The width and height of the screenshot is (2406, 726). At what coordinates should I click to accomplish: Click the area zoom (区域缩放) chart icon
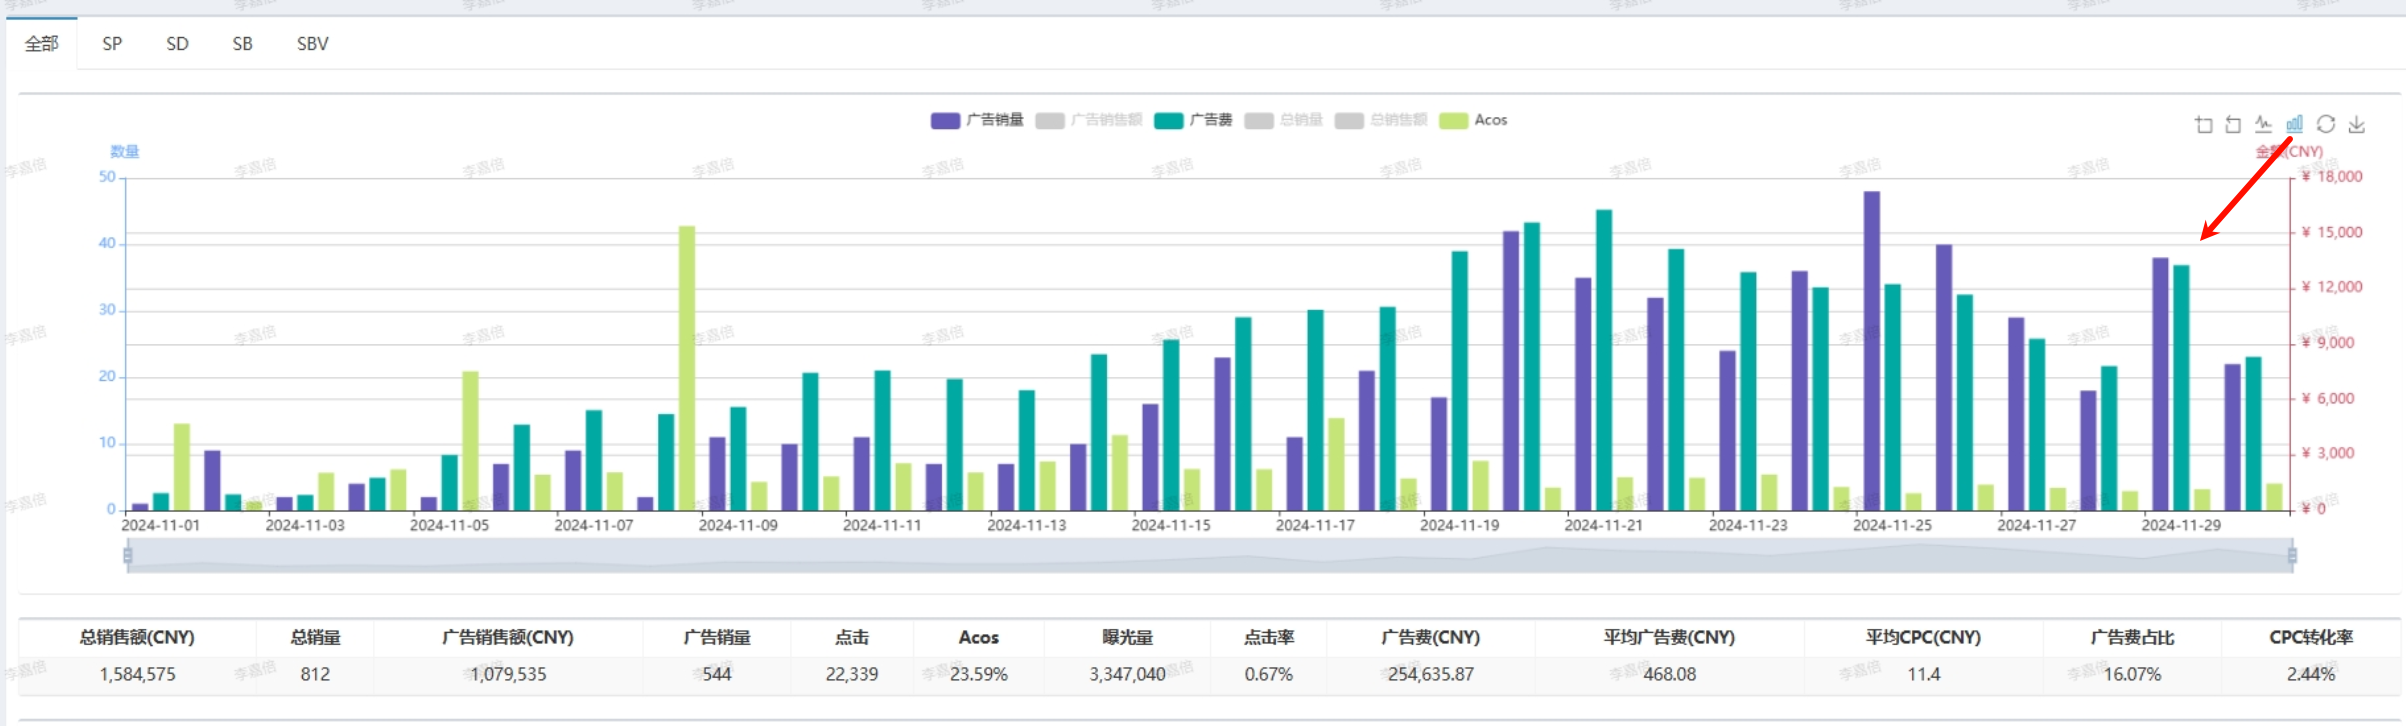[x=2203, y=125]
